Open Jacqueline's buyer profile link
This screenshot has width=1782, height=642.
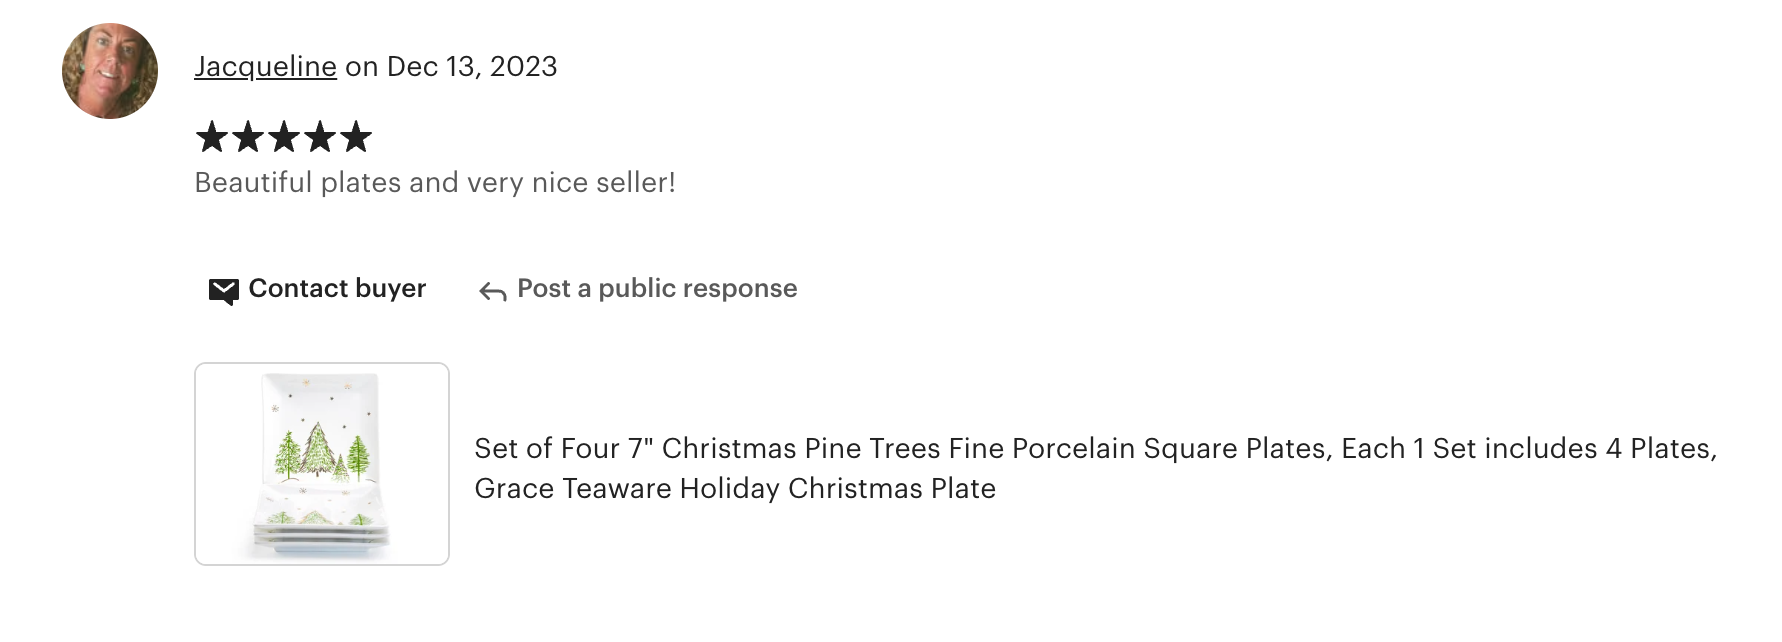tap(265, 66)
